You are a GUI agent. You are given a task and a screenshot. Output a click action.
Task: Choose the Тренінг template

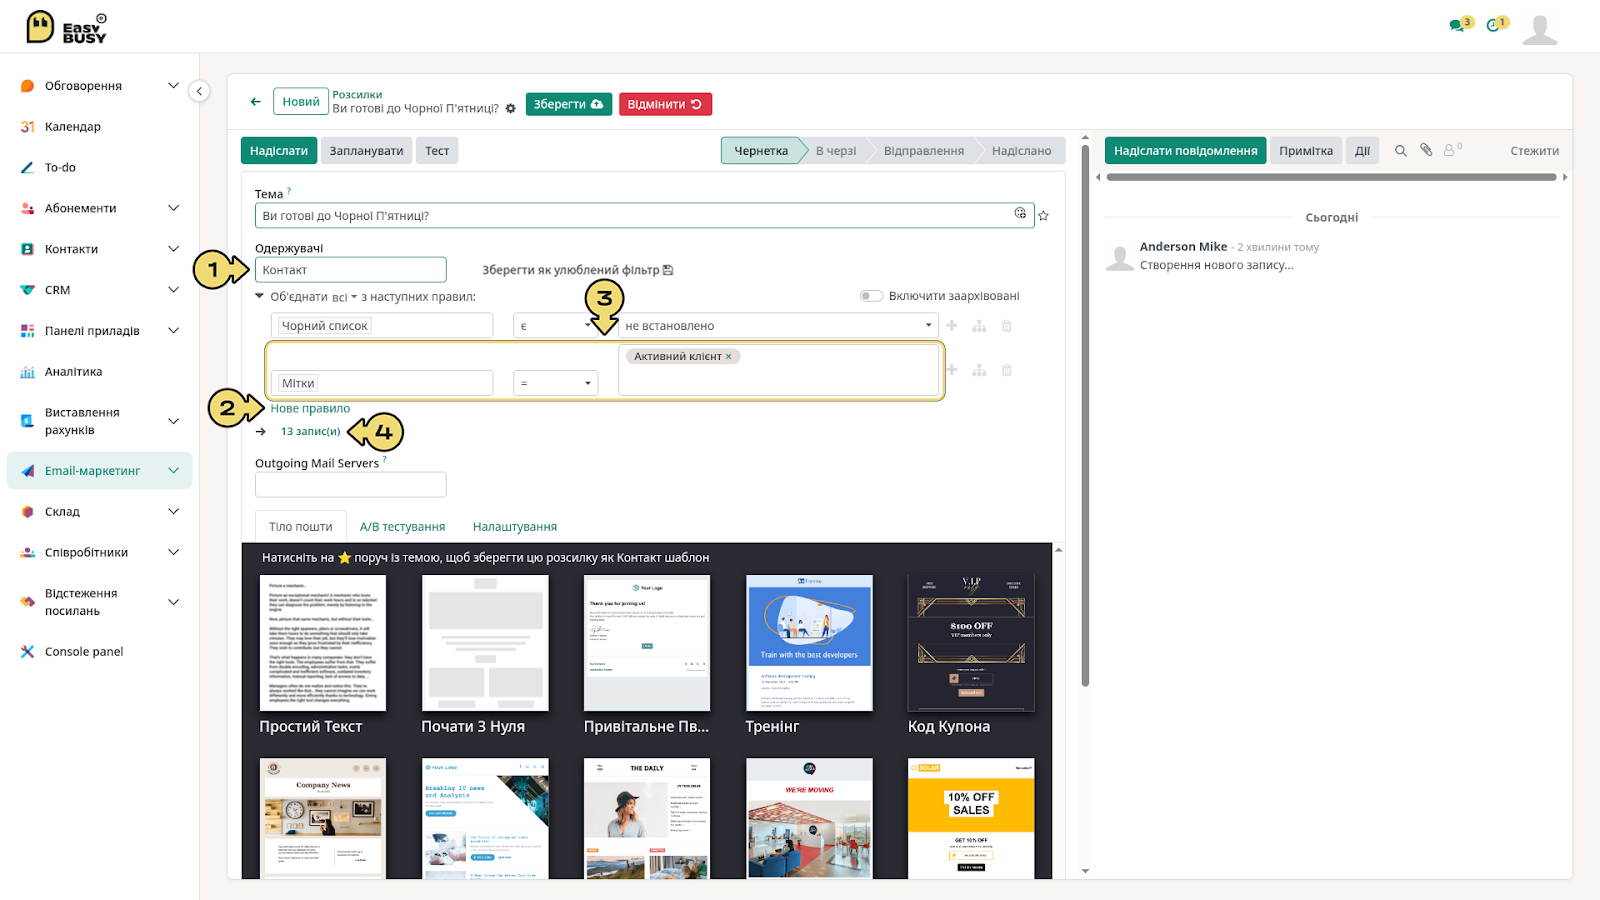(808, 655)
